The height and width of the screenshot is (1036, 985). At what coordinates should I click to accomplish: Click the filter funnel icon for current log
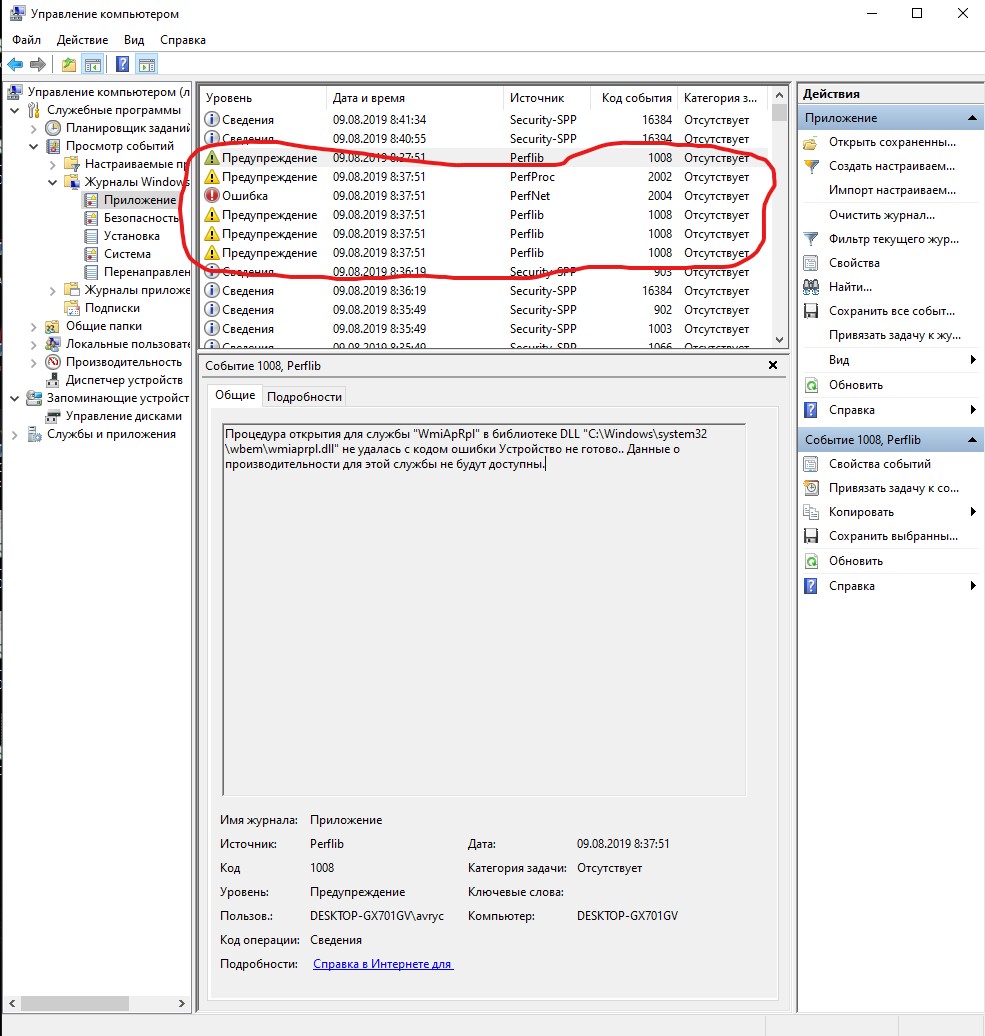[x=811, y=239]
